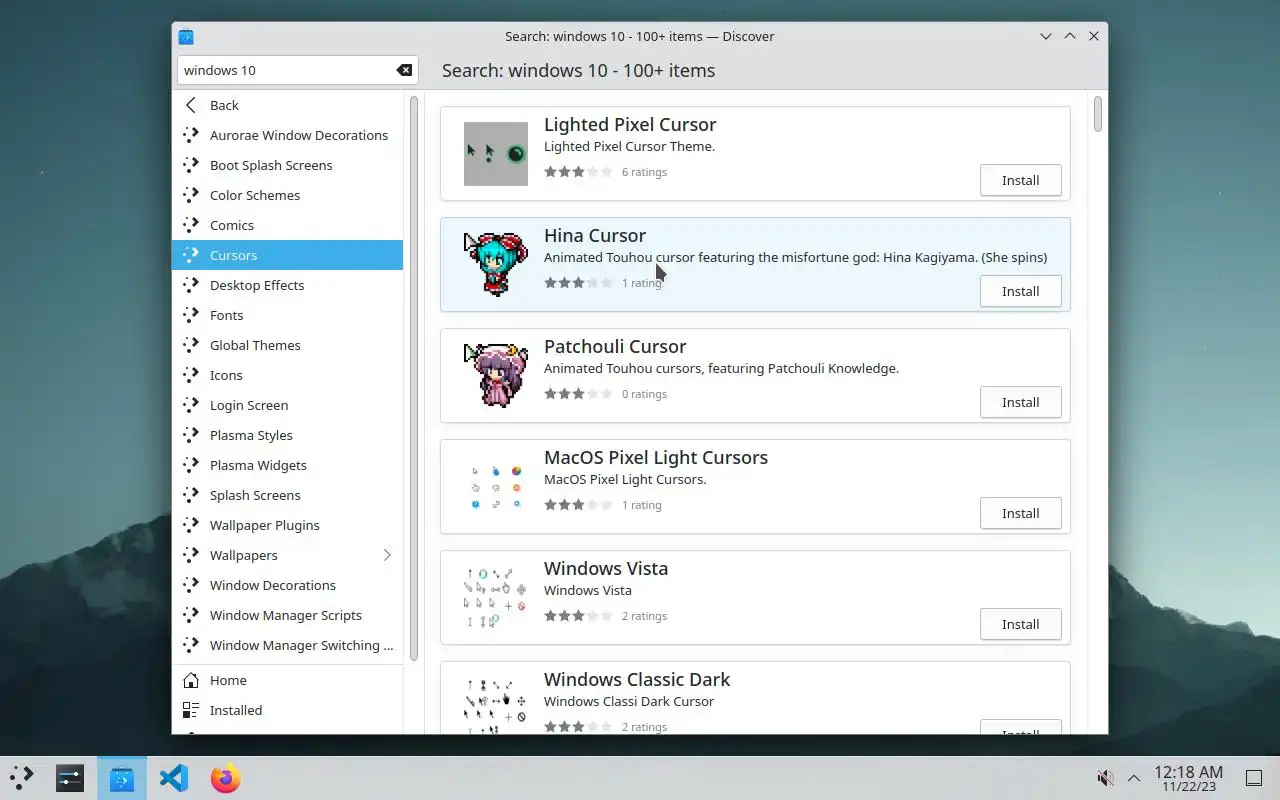This screenshot has width=1280, height=800.
Task: Open Aurorae Window Decorations category
Action: pyautogui.click(x=287, y=135)
